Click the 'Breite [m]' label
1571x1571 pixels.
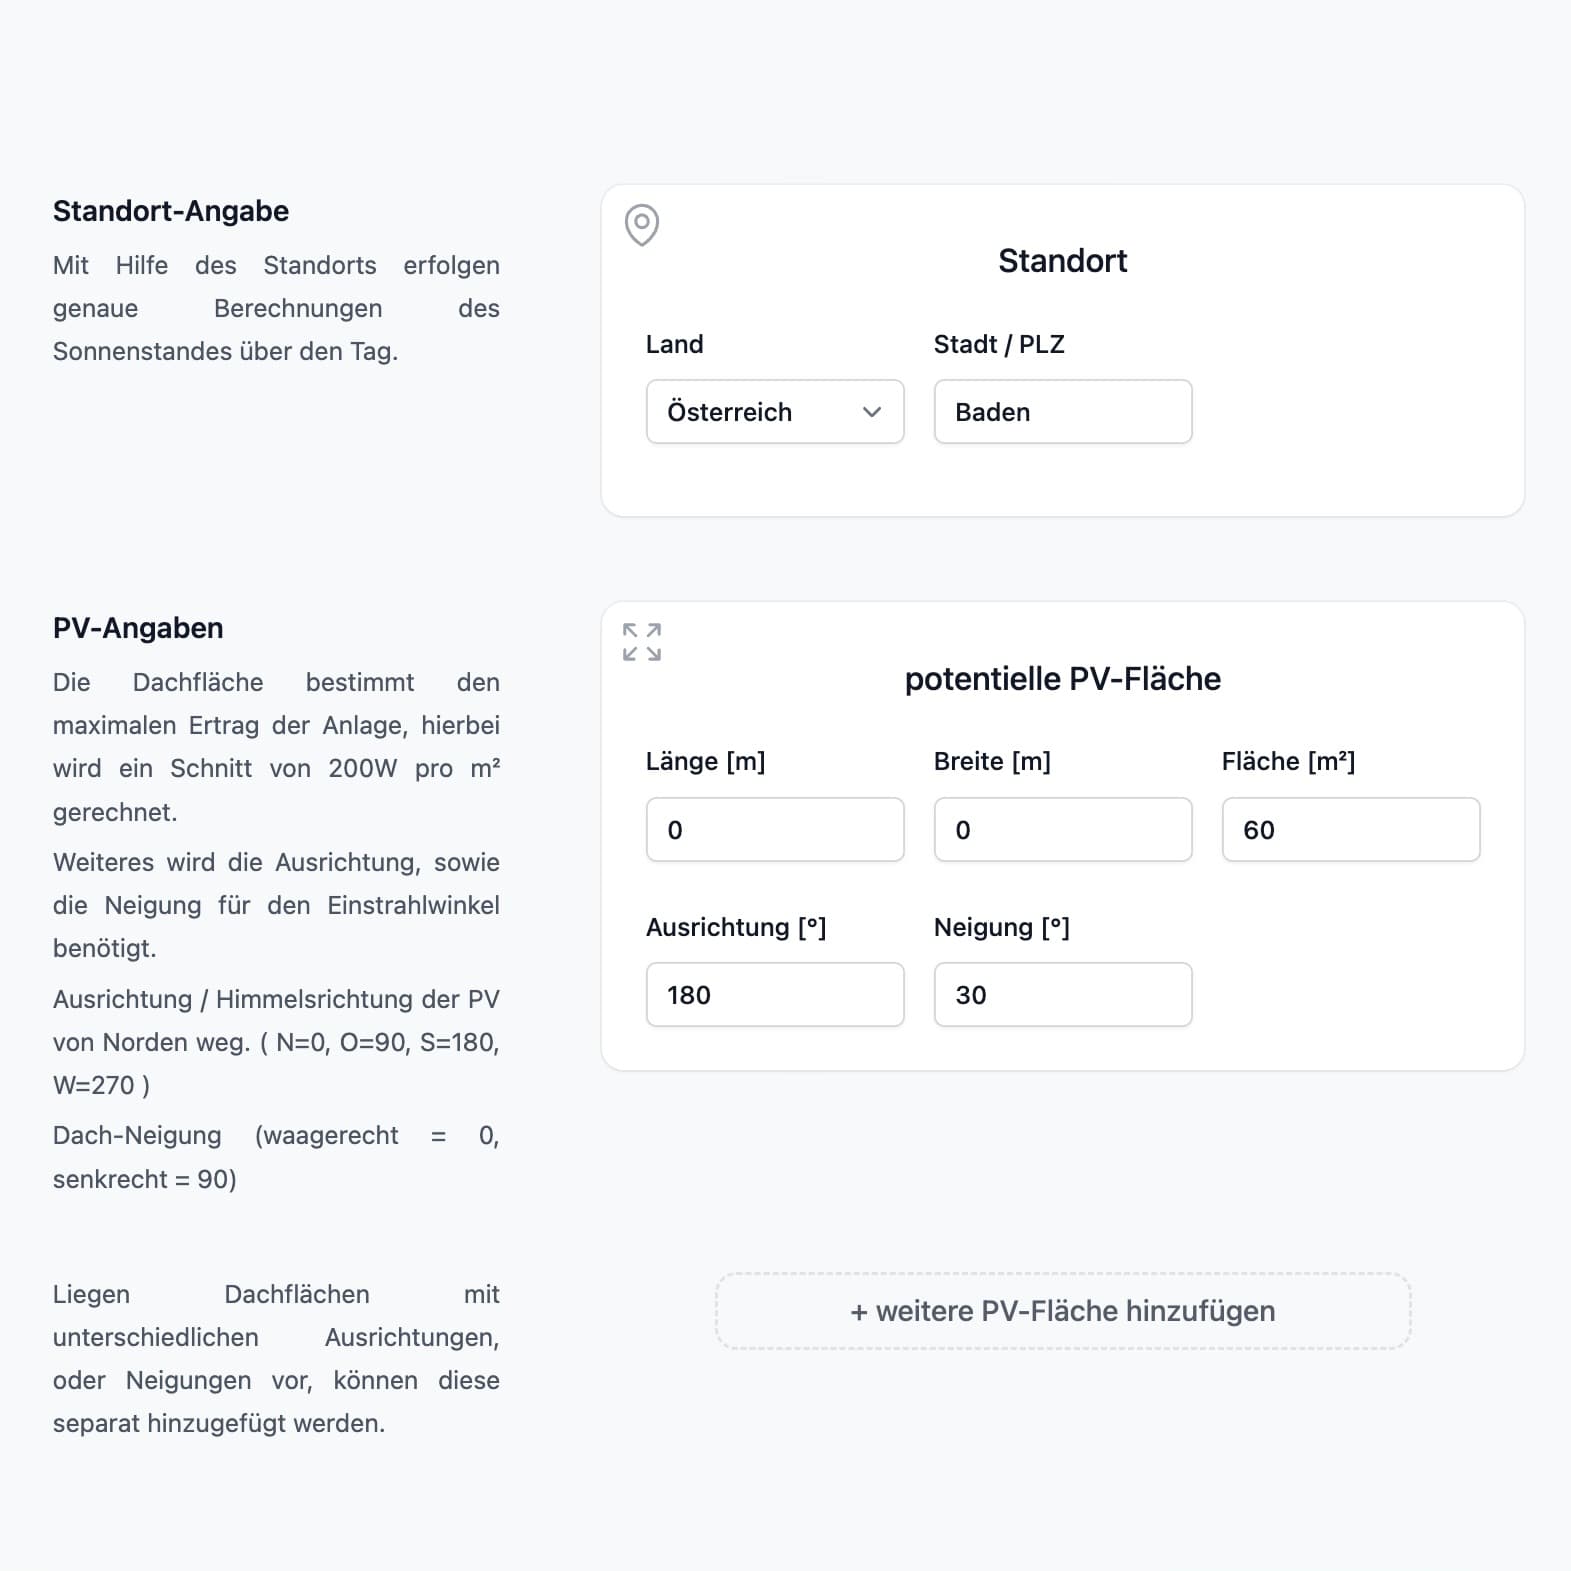click(x=992, y=762)
